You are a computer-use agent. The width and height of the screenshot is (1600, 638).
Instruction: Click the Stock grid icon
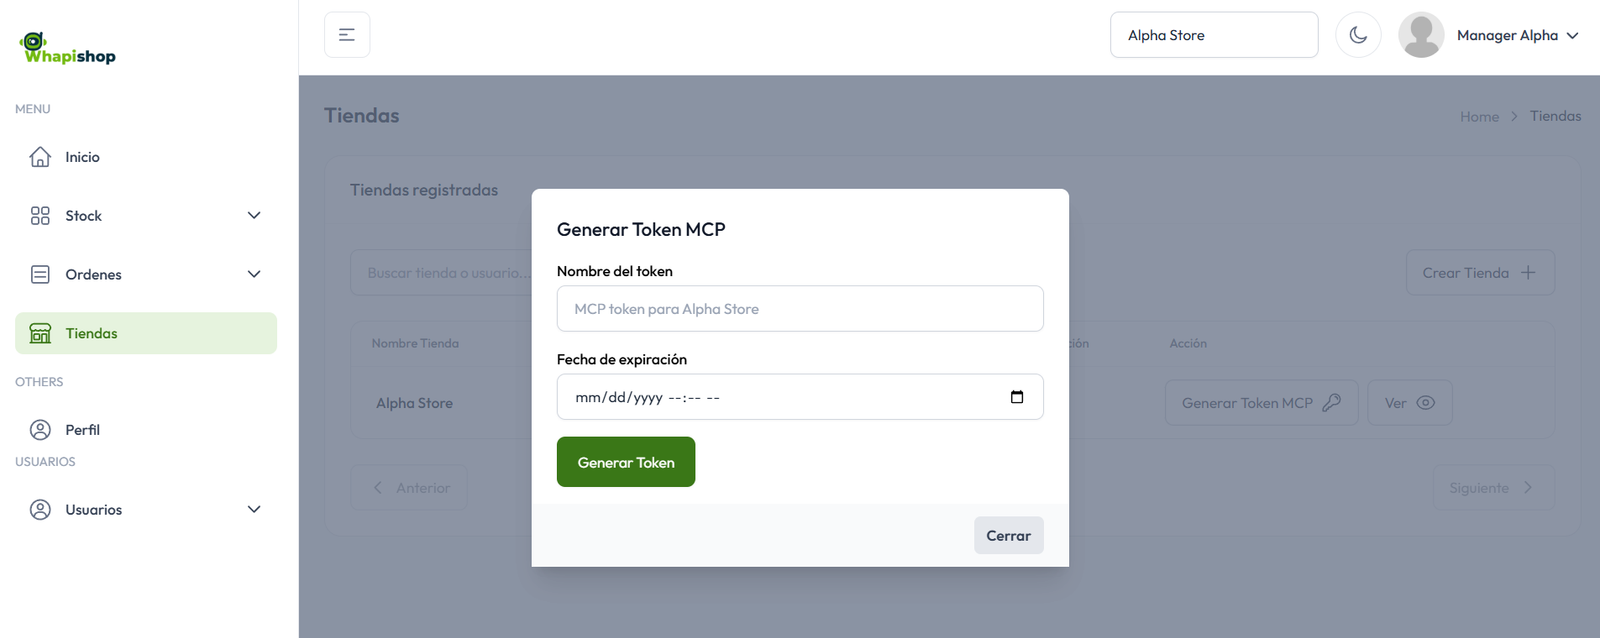(40, 216)
